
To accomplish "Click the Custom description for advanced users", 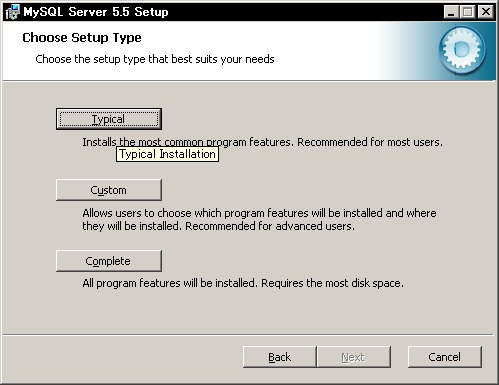I will point(259,220).
